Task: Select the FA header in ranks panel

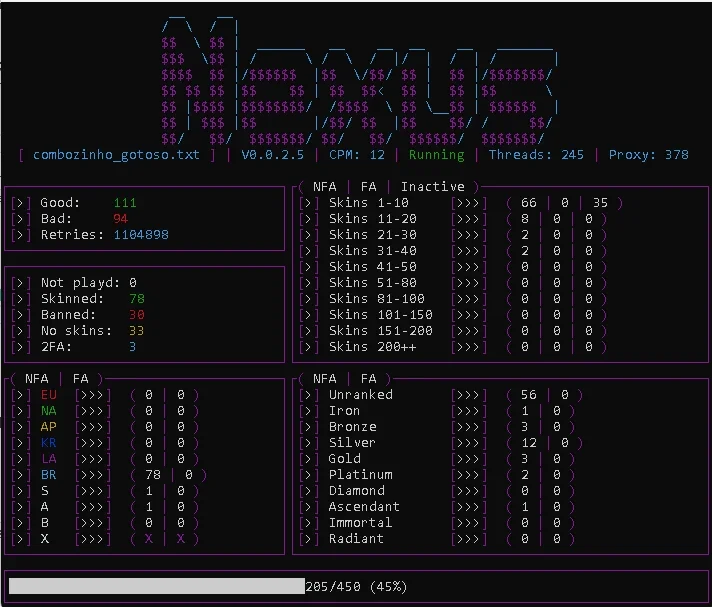Action: pyautogui.click(x=368, y=379)
